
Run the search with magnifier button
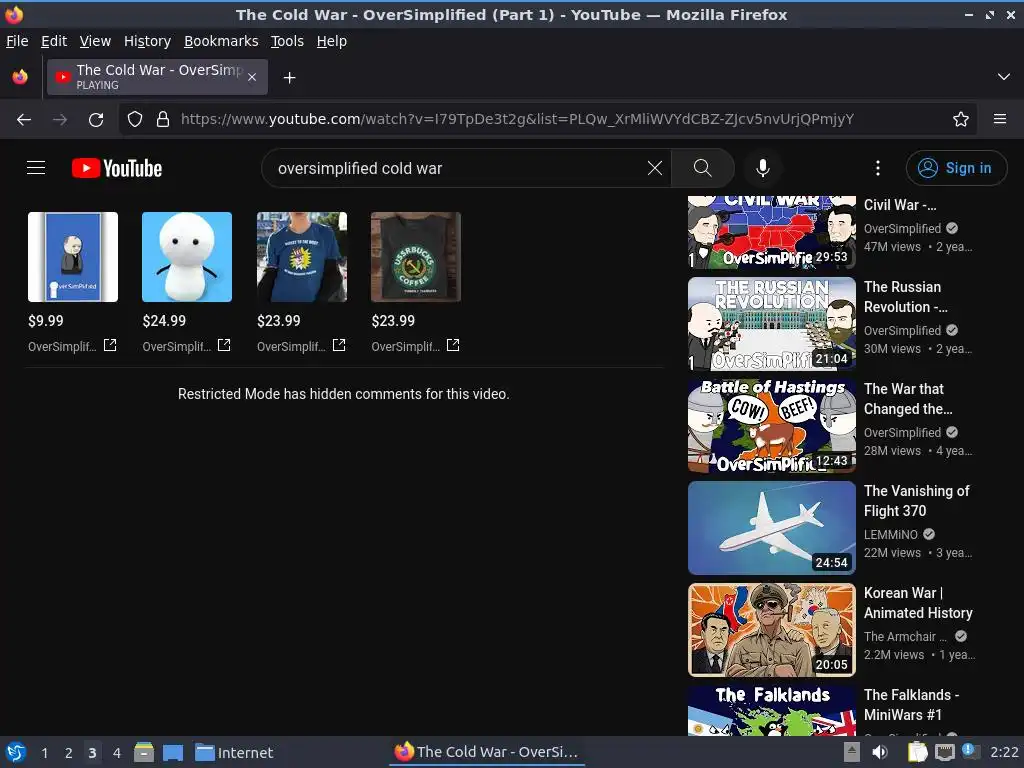coord(703,168)
